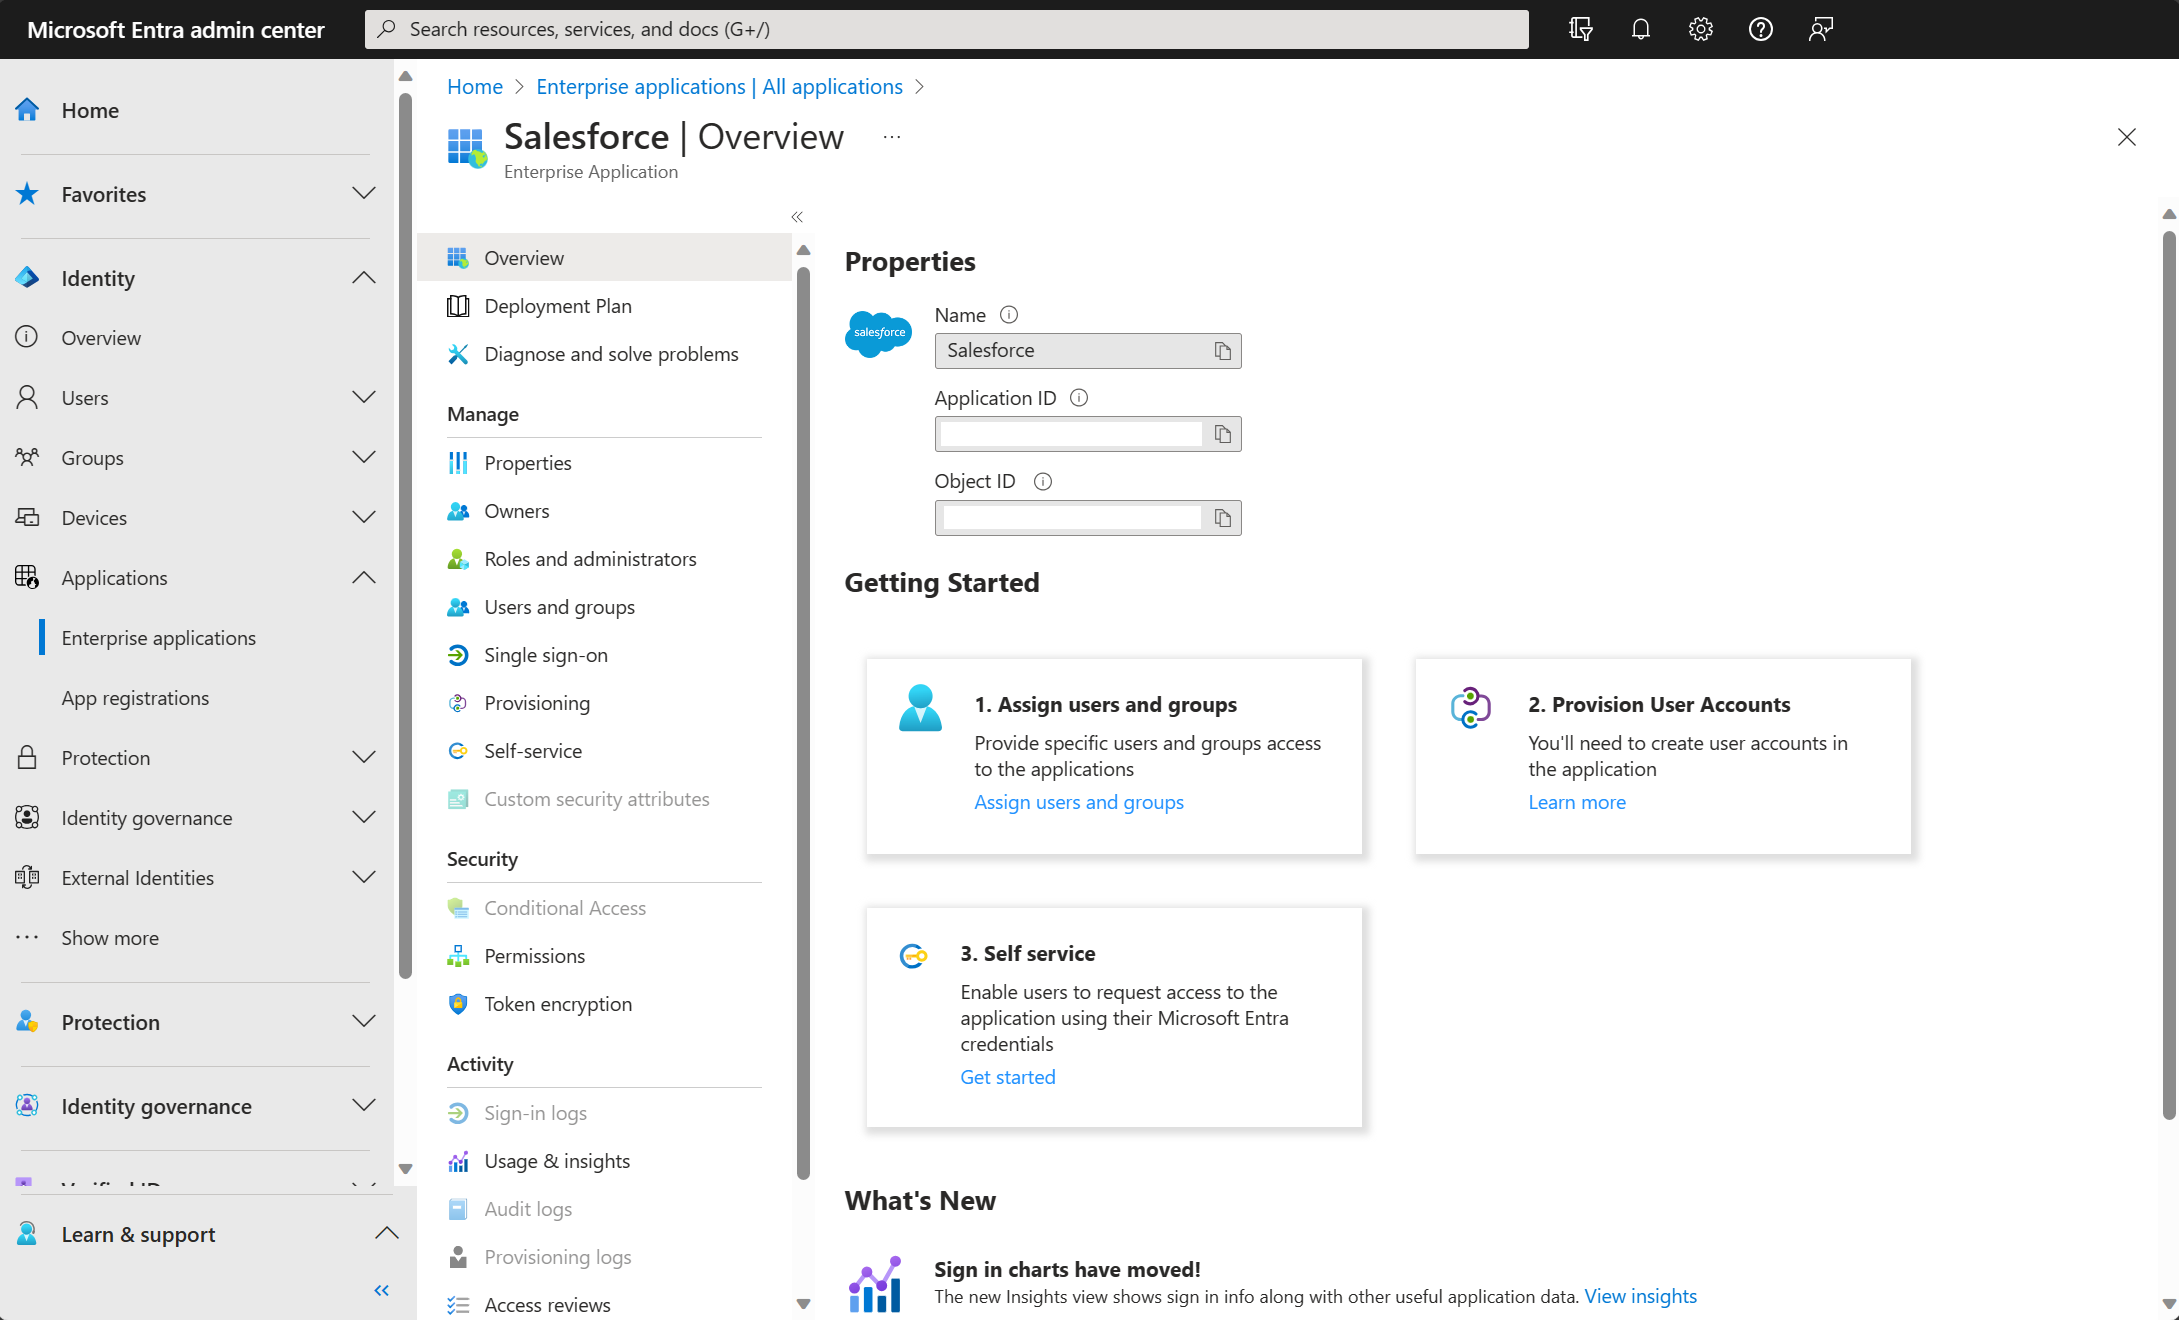
Task: Click the Application ID copy button
Action: click(x=1222, y=433)
